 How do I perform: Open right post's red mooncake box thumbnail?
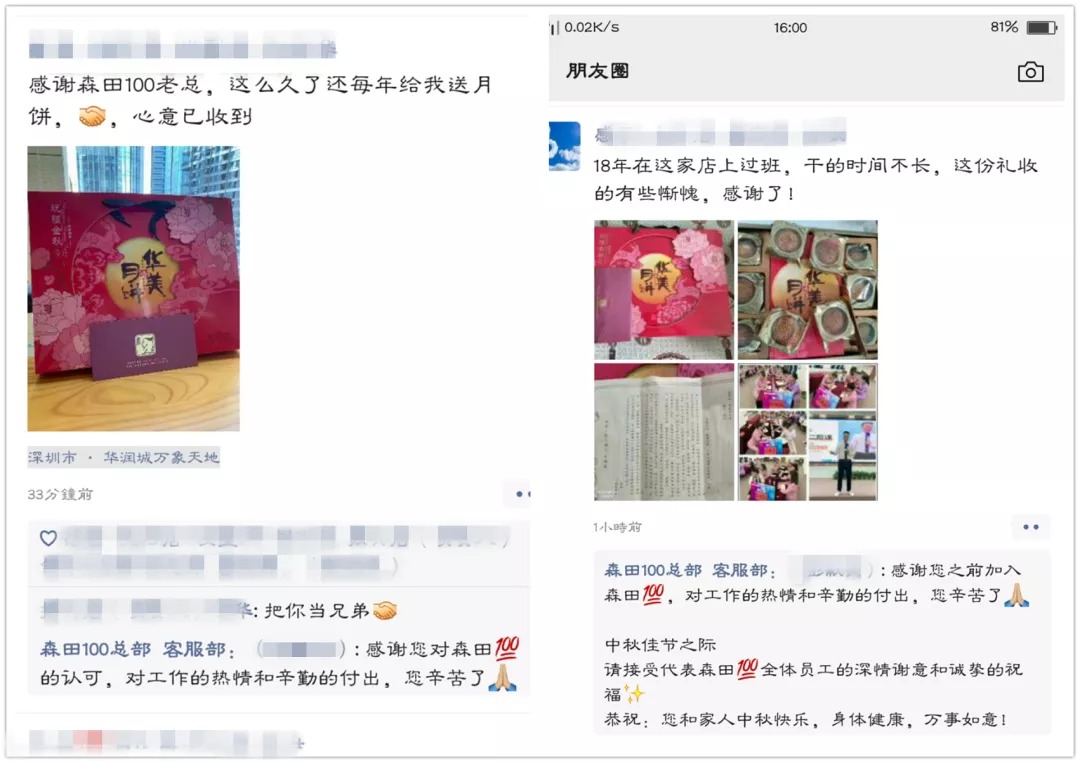click(x=664, y=290)
